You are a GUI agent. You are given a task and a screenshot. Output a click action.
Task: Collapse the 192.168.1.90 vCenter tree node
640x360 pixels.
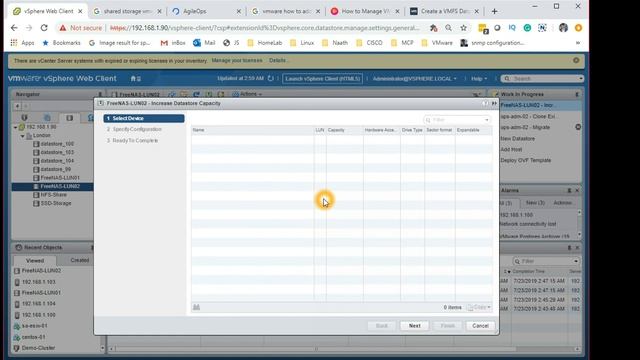click(x=16, y=127)
